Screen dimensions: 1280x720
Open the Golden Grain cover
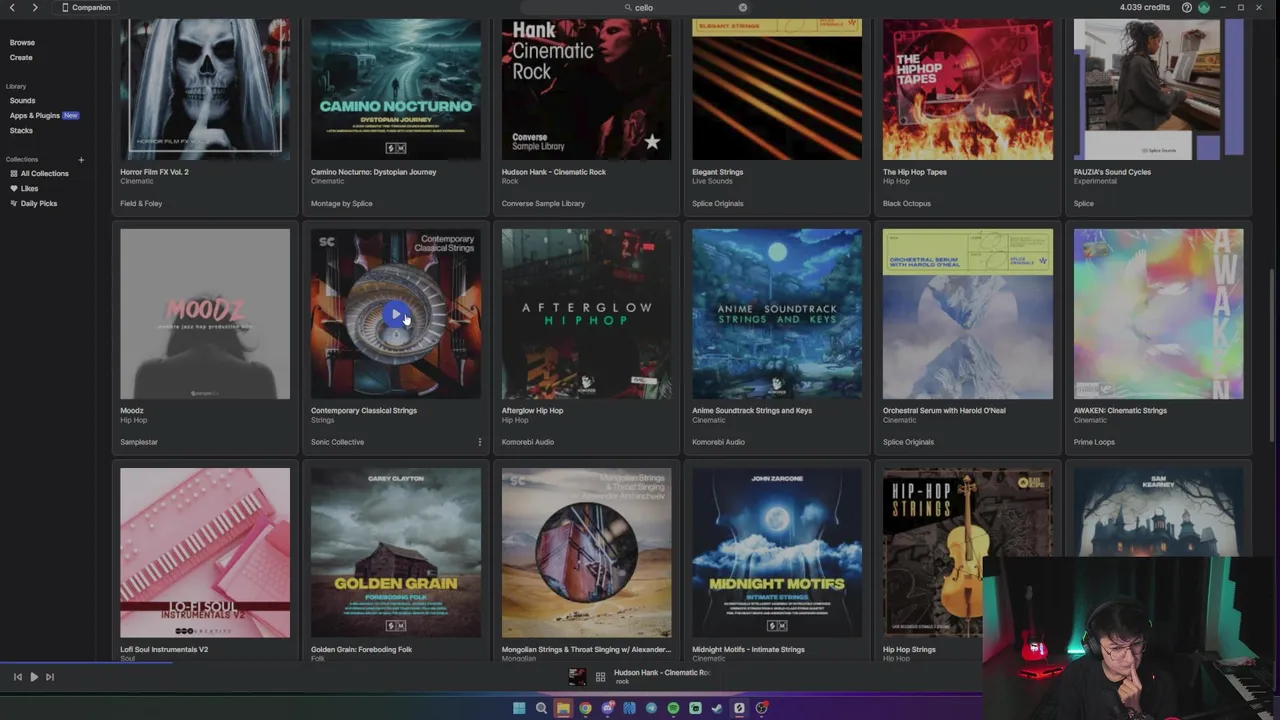point(396,553)
